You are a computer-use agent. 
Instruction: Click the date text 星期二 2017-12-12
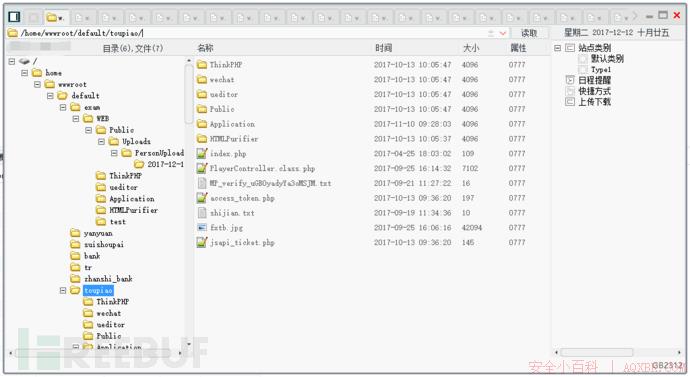pyautogui.click(x=598, y=32)
